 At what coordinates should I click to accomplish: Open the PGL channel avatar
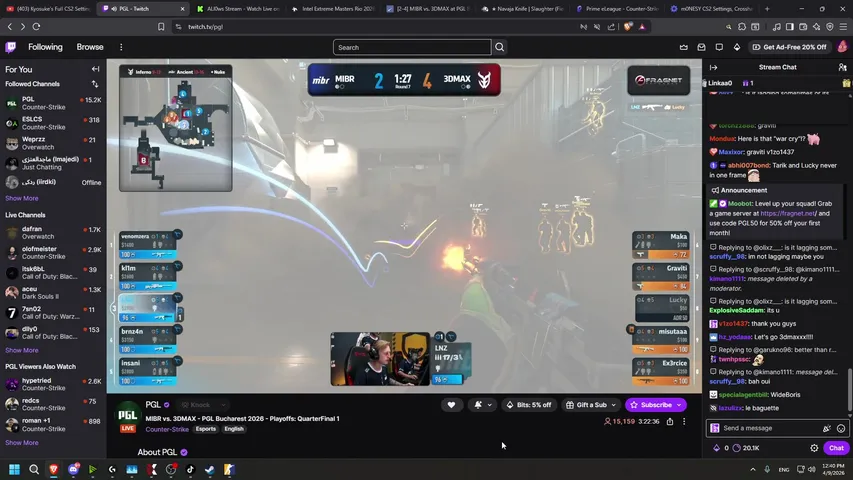(x=128, y=414)
